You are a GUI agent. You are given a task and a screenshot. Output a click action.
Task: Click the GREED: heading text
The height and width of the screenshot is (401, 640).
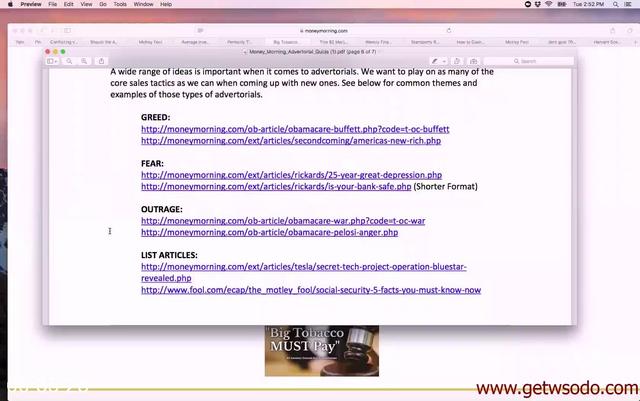pyautogui.click(x=156, y=117)
